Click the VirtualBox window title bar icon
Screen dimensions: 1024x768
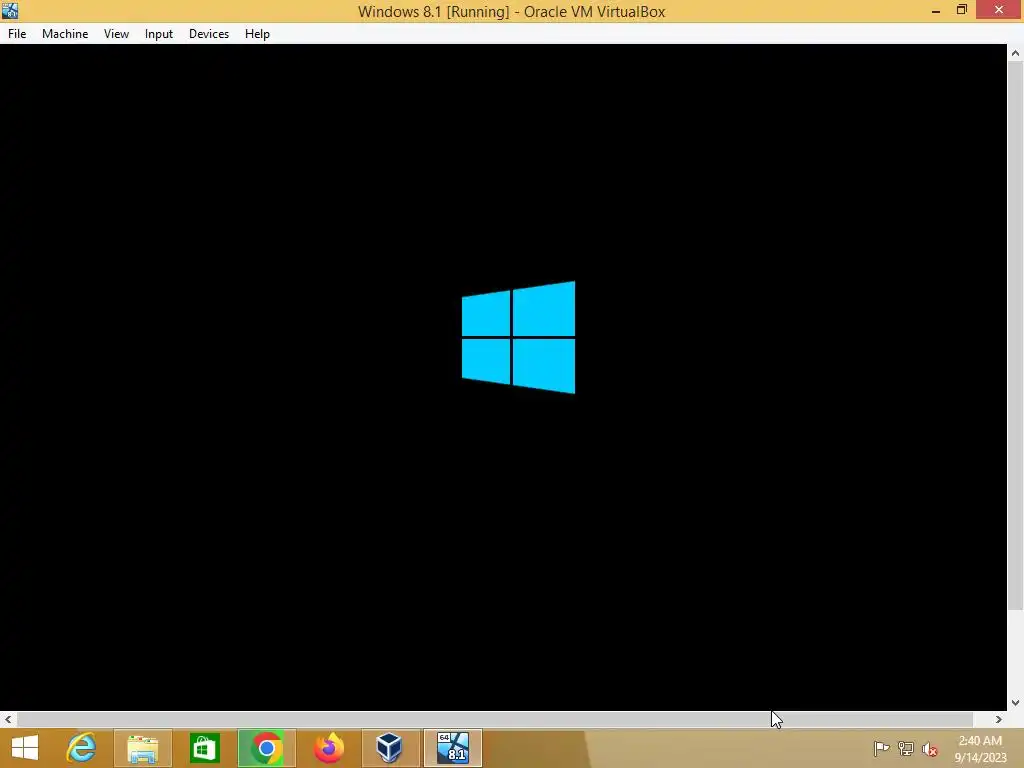[10, 10]
